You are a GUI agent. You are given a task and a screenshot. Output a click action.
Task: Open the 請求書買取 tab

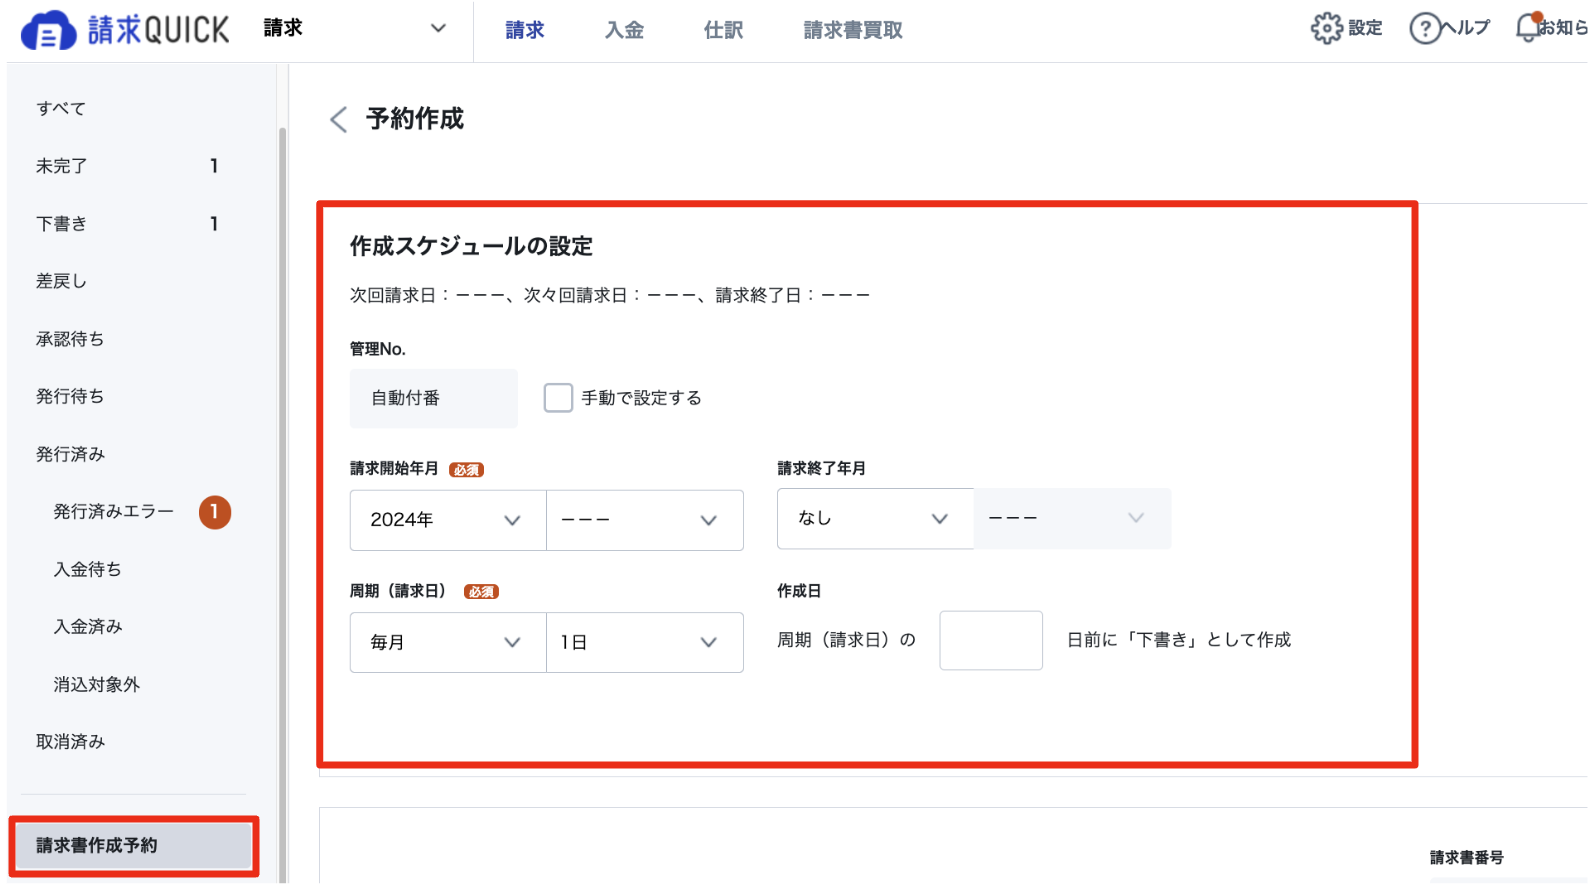click(x=853, y=30)
